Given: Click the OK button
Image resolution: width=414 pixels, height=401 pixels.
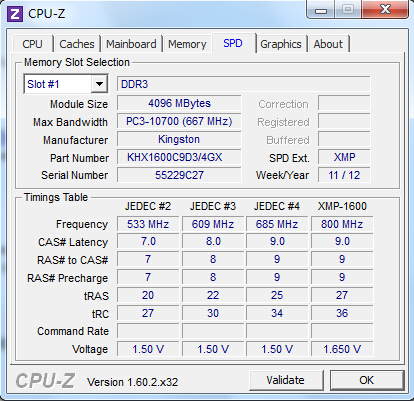Looking at the screenshot, I should [366, 380].
